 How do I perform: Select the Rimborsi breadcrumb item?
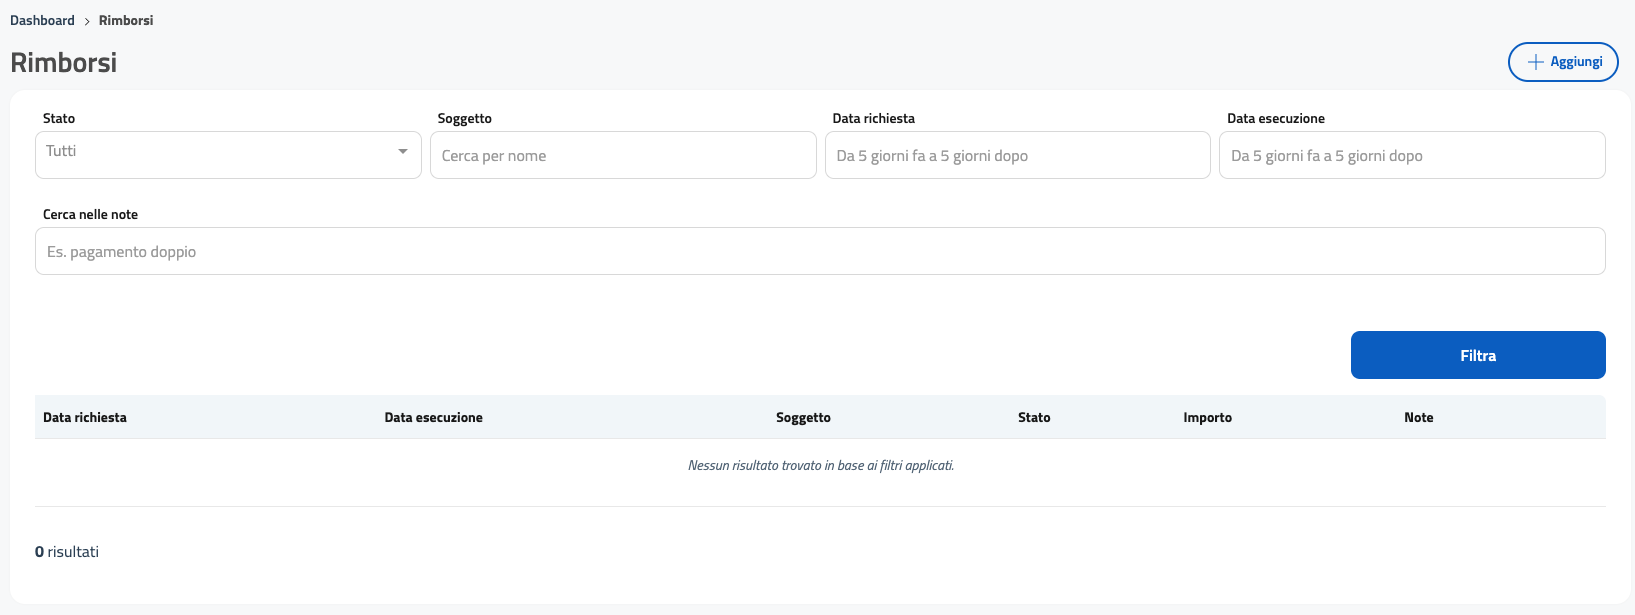coord(126,20)
